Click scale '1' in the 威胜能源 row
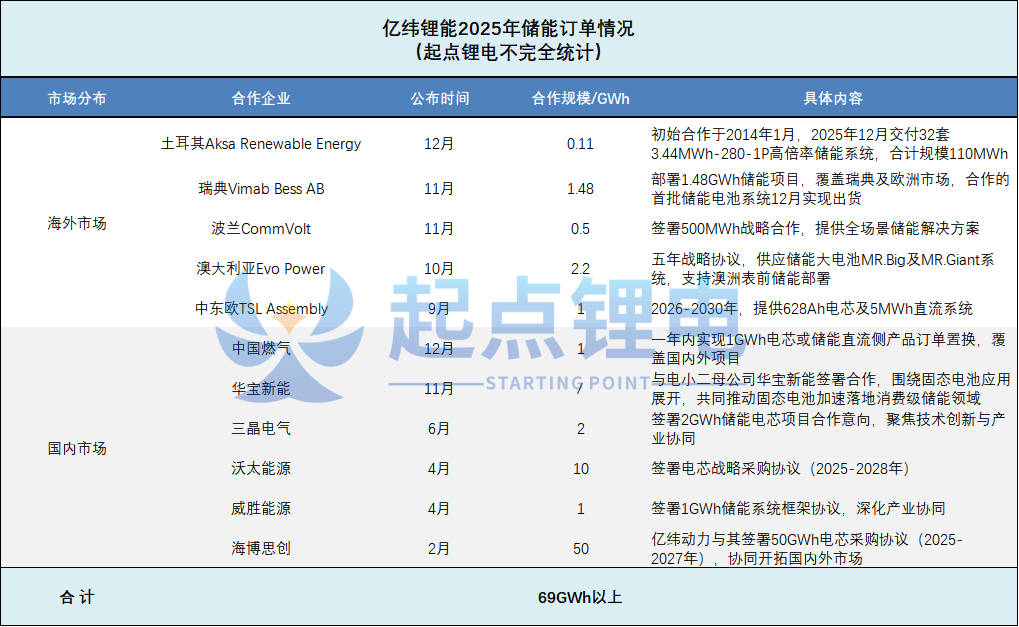This screenshot has height=627, width=1019. tap(580, 509)
